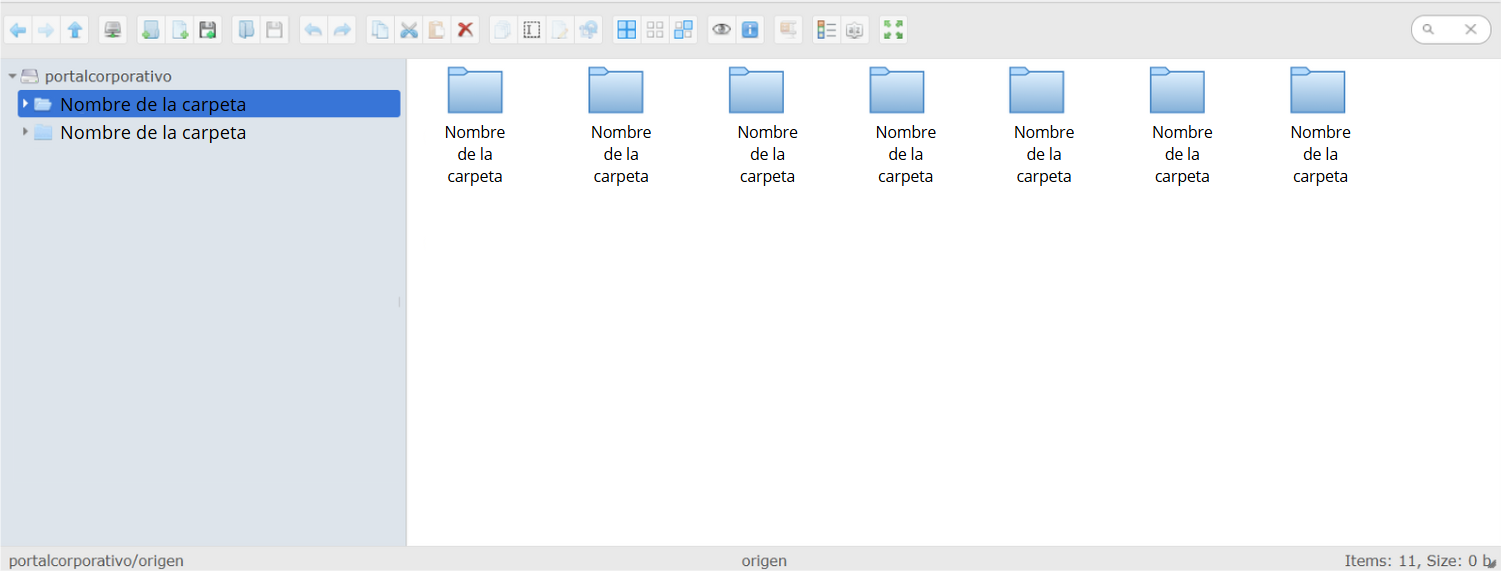1501x575 pixels.
Task: Cut selection with the scissors icon
Action: point(408,30)
